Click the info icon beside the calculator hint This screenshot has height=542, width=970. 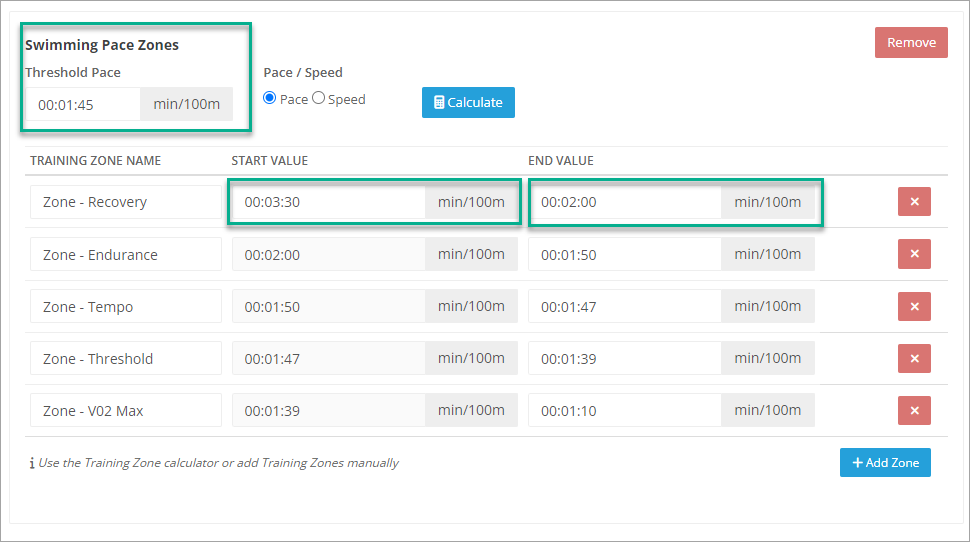(31, 463)
